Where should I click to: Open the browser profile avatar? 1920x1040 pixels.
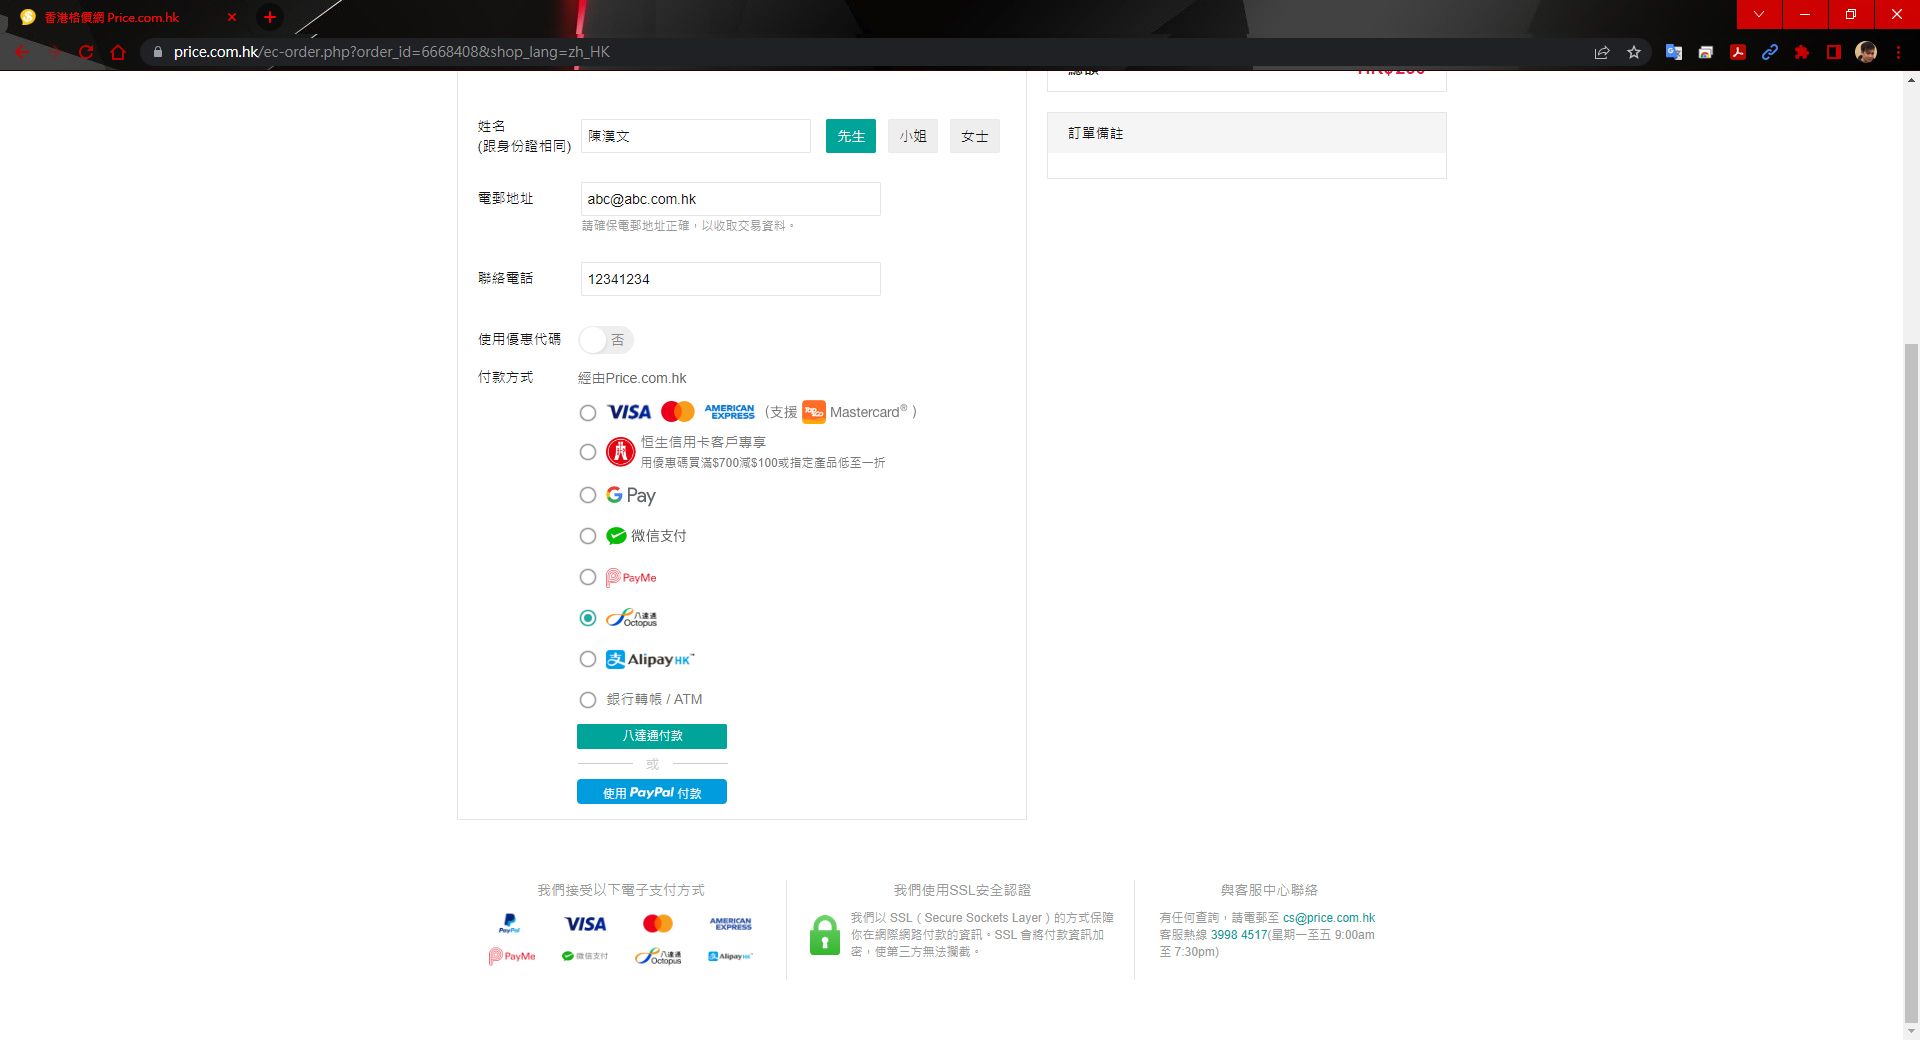pyautogui.click(x=1866, y=52)
